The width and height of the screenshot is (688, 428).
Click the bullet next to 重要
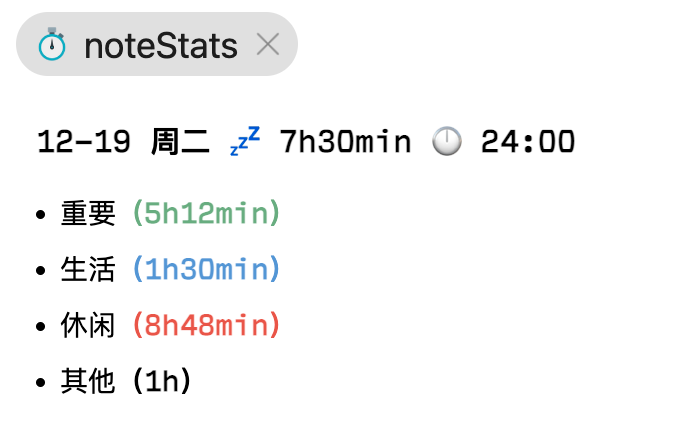(x=41, y=215)
